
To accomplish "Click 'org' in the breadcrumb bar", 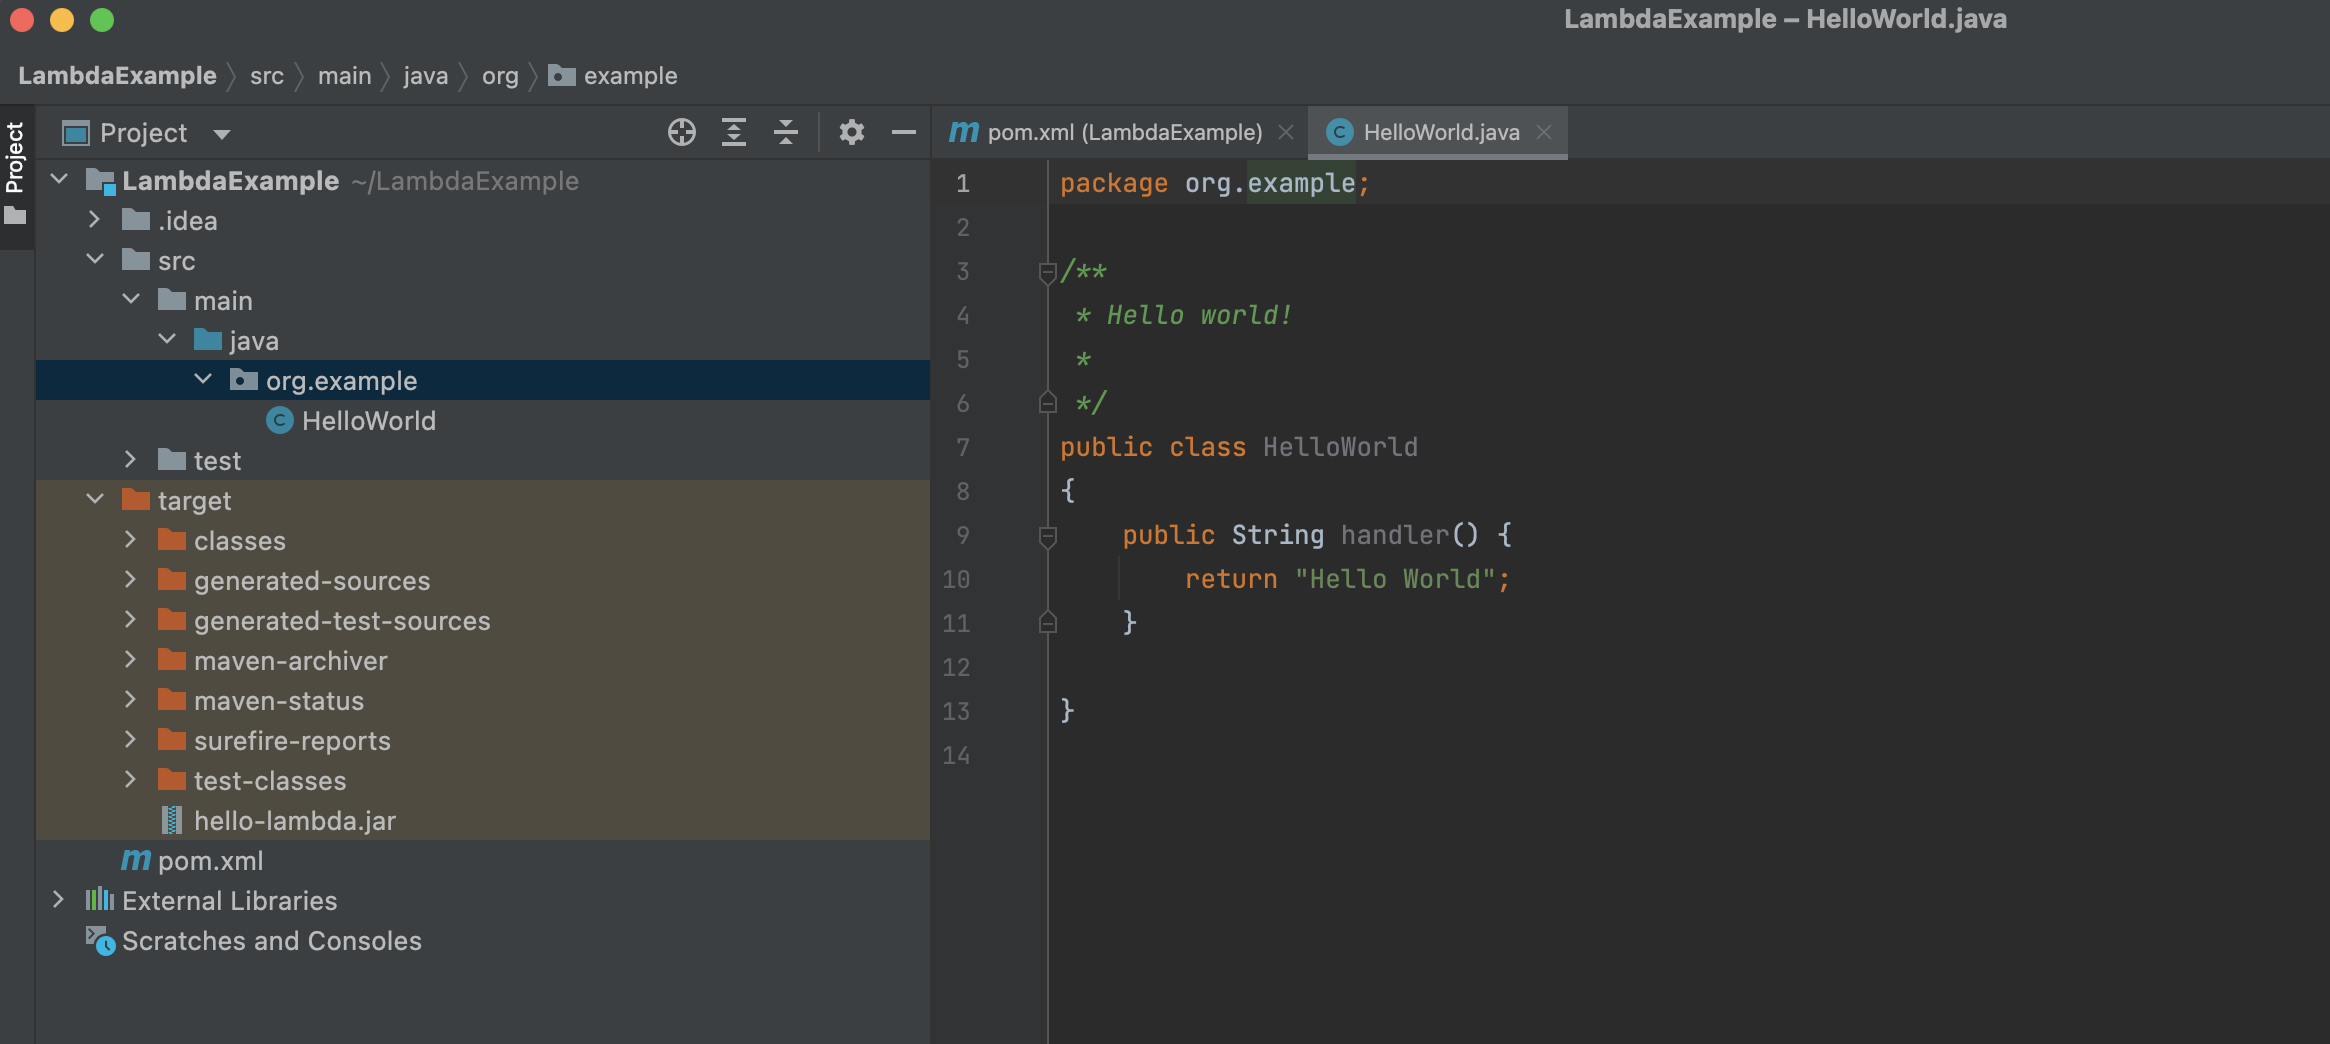I will coord(500,76).
